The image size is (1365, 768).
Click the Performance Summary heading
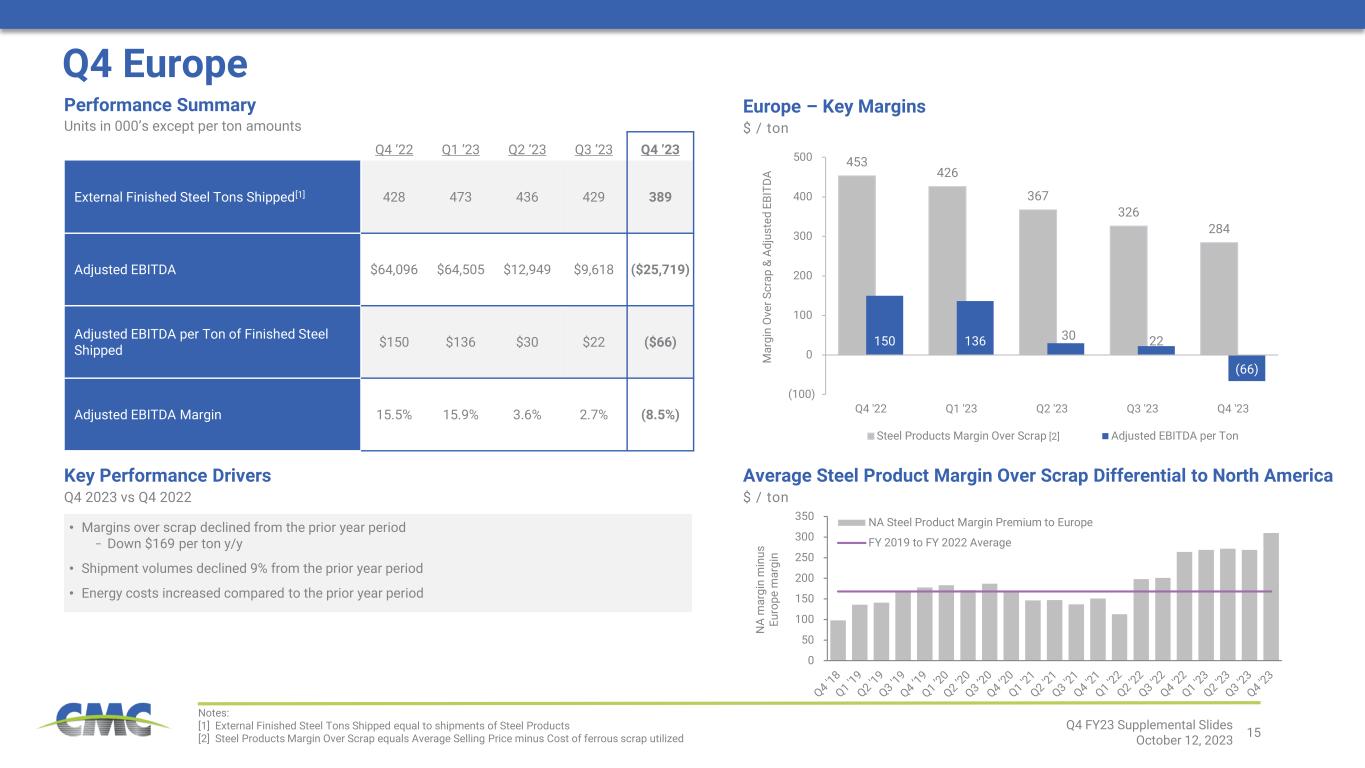(160, 105)
